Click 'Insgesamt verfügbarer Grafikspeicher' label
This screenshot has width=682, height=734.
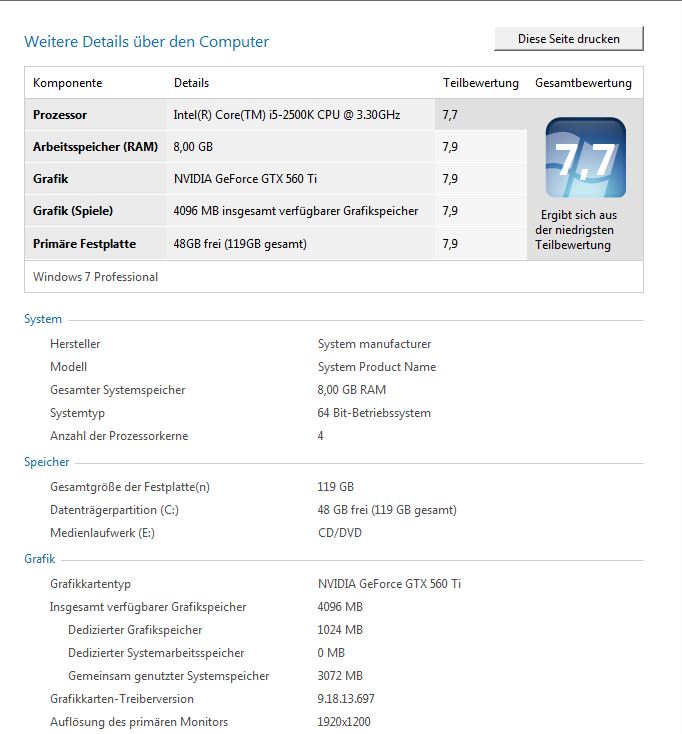click(x=148, y=607)
